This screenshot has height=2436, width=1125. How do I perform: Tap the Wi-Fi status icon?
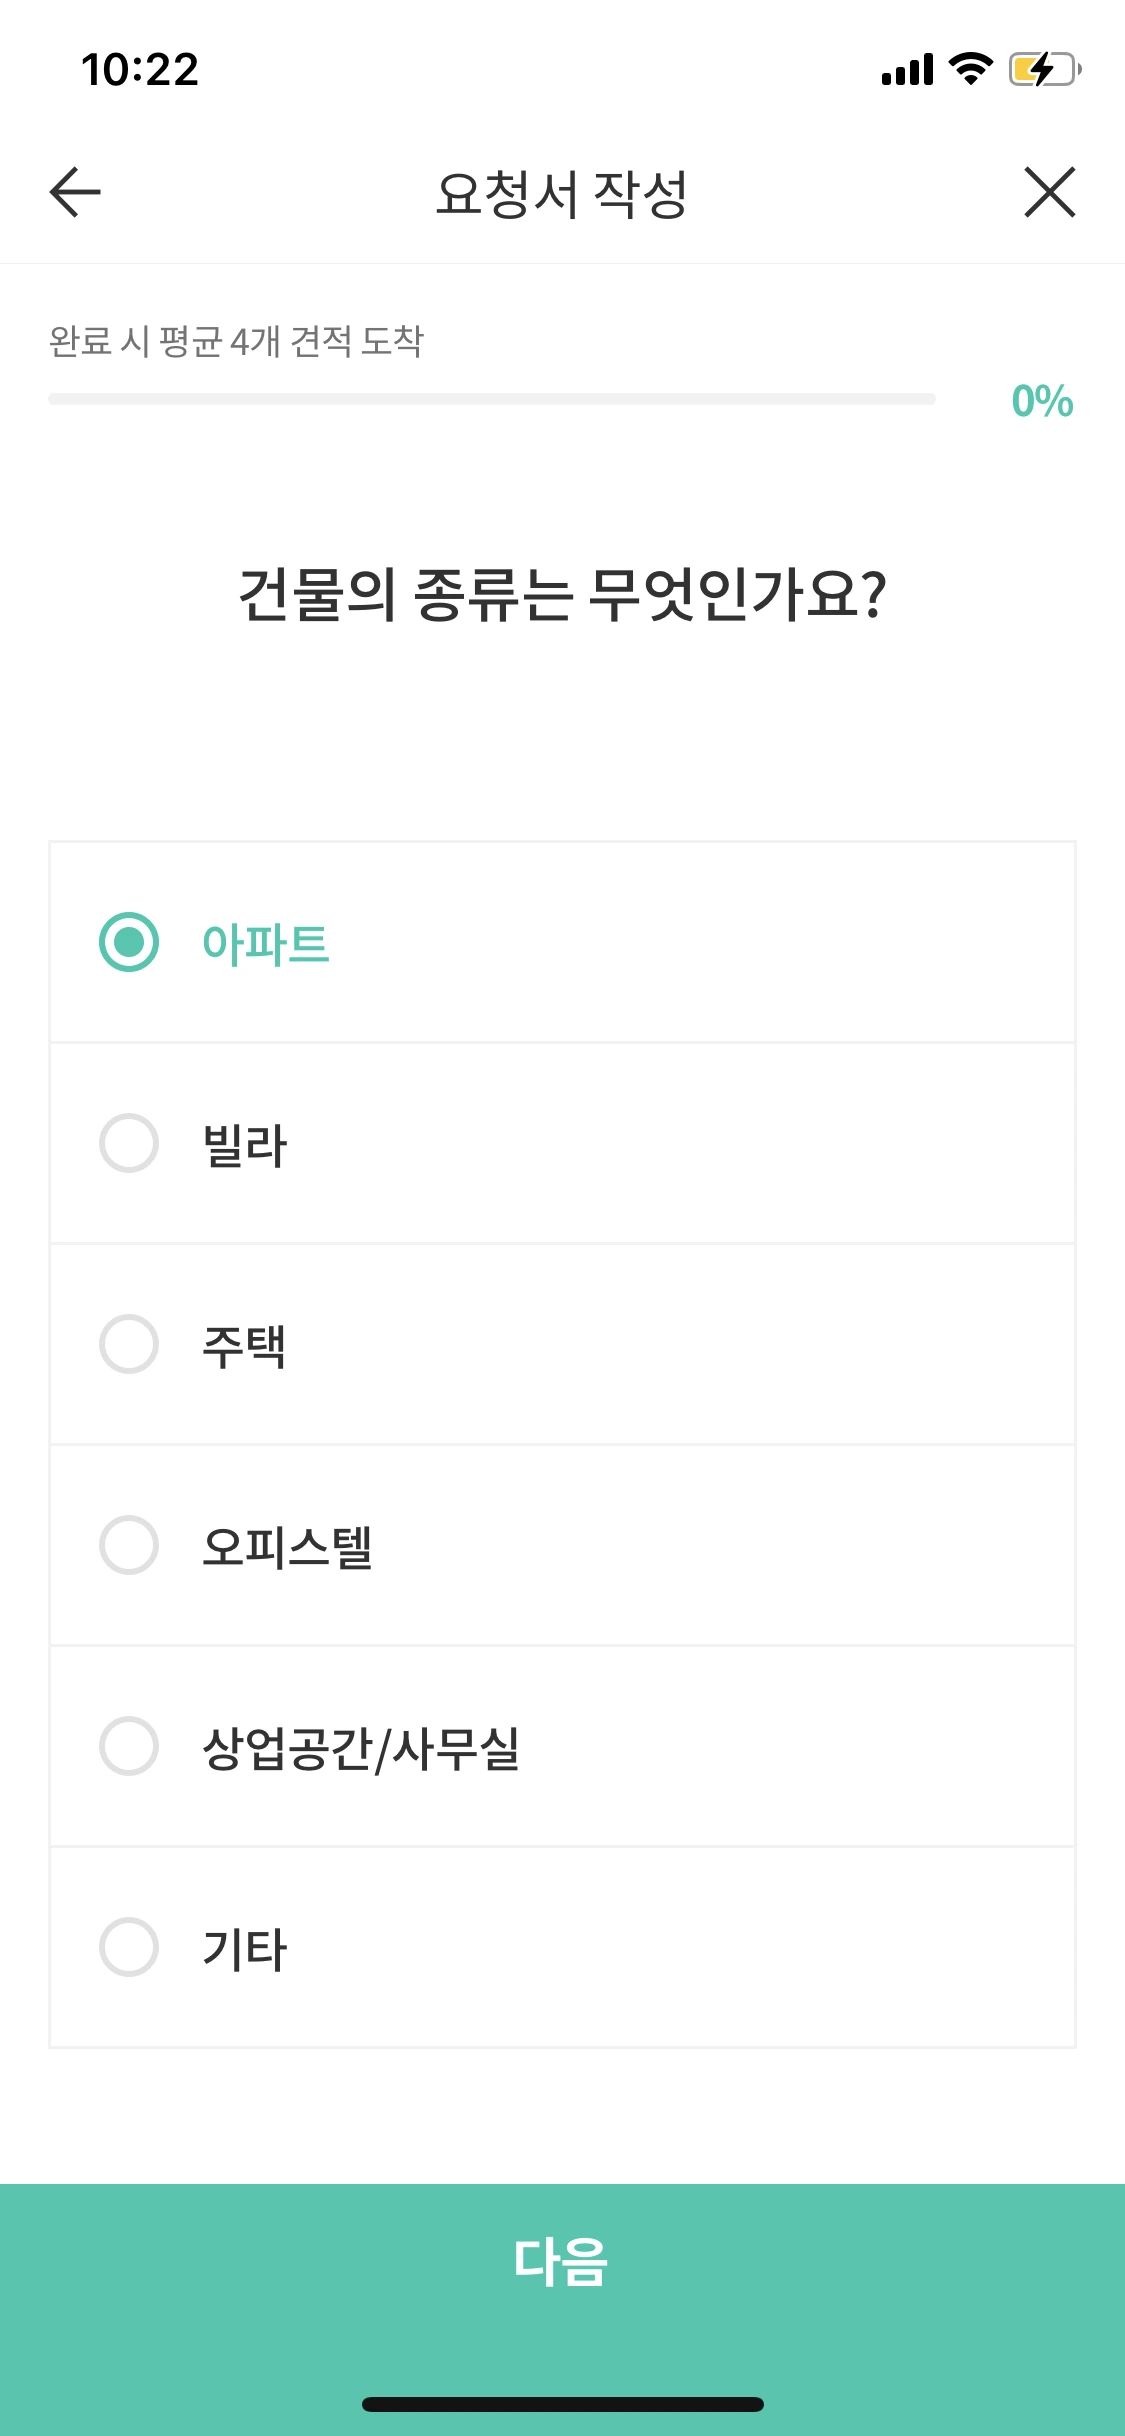tap(966, 68)
